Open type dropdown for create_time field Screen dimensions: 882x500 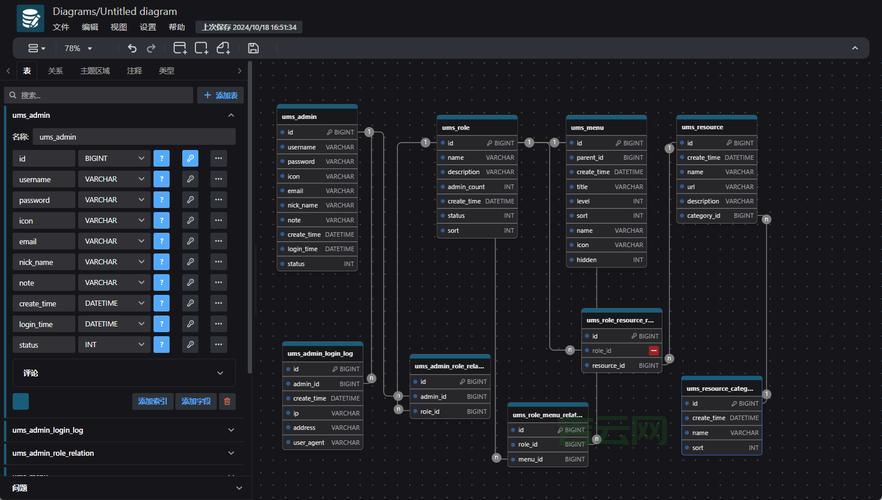(114, 303)
